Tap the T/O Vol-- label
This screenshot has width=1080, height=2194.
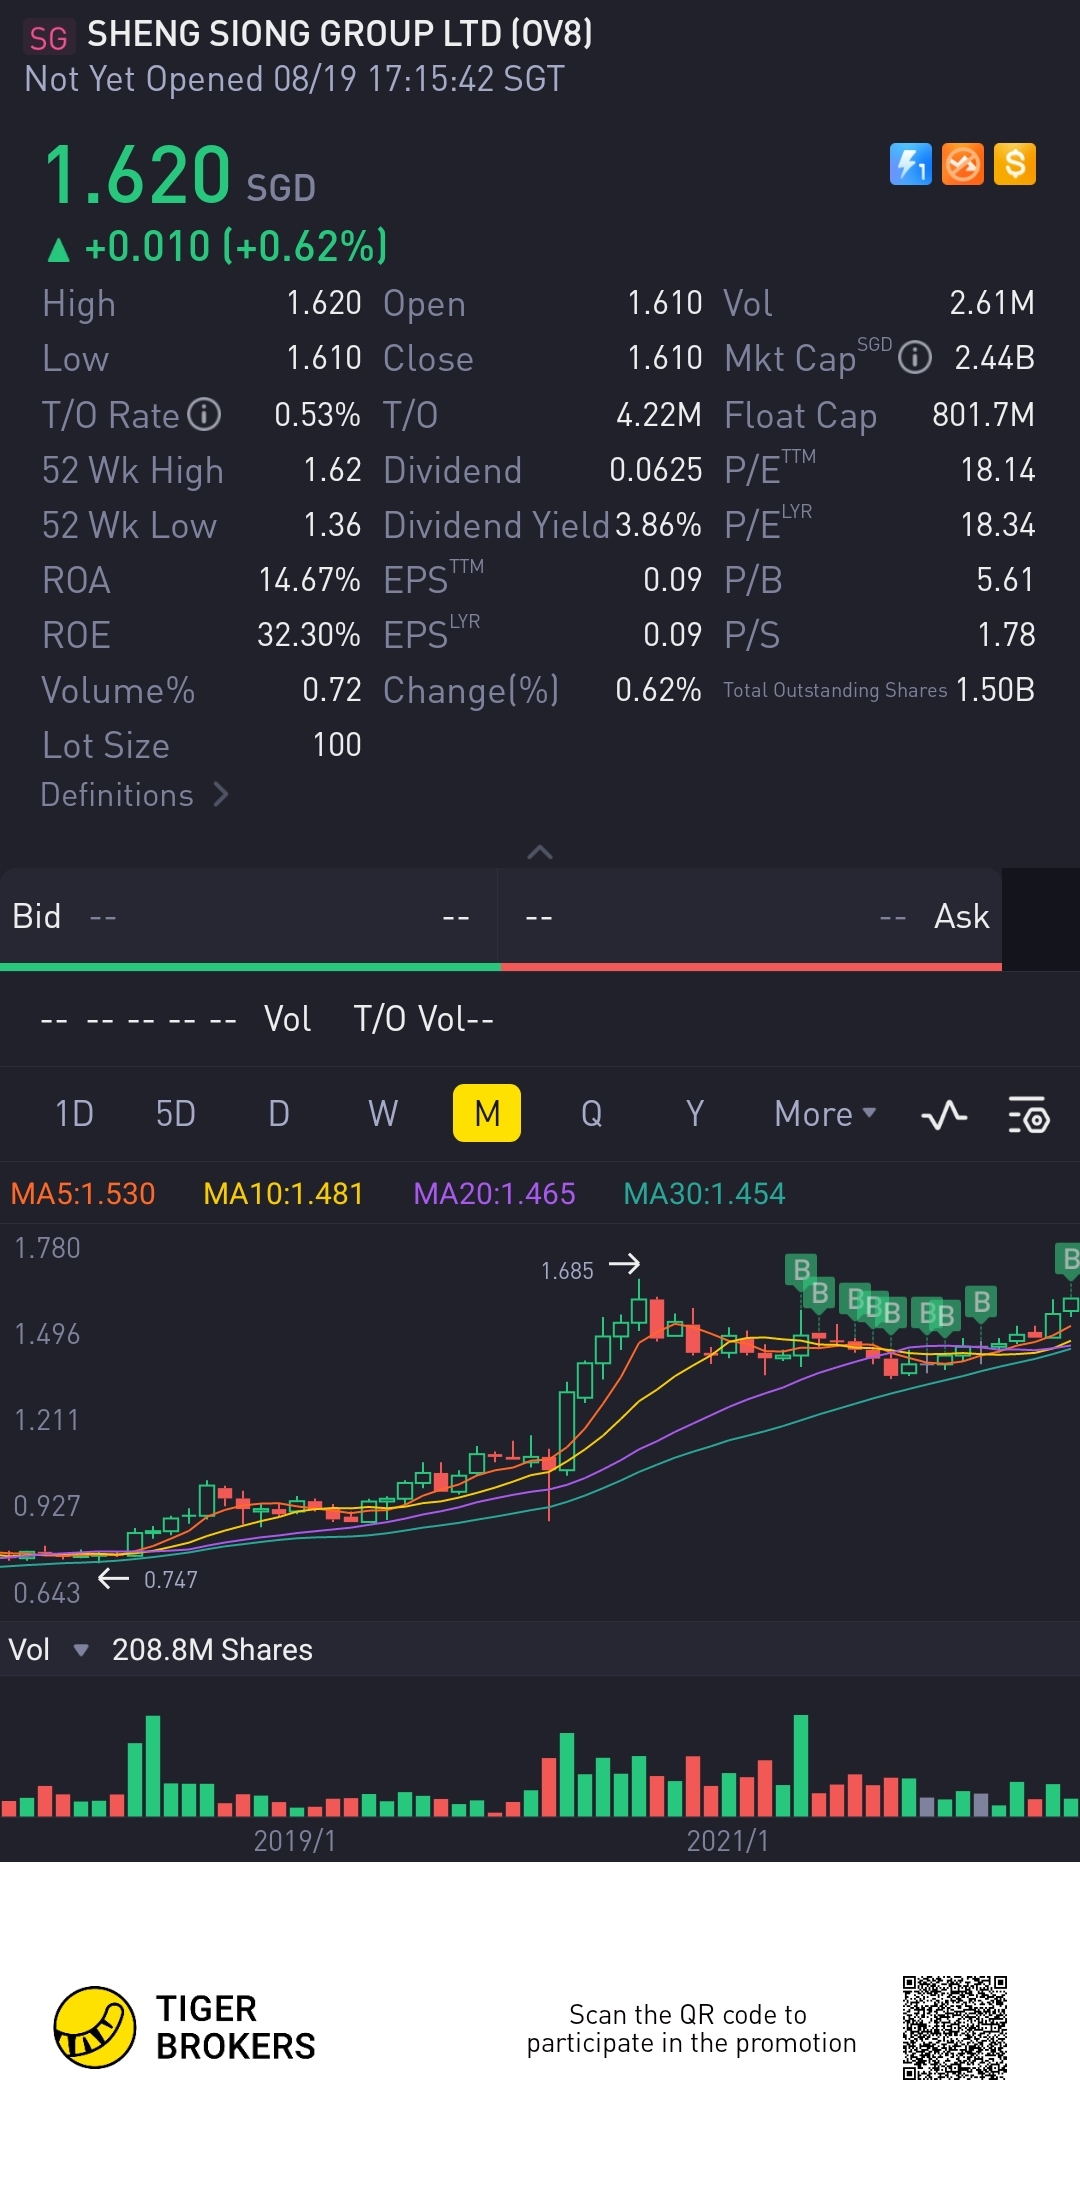tap(423, 1019)
